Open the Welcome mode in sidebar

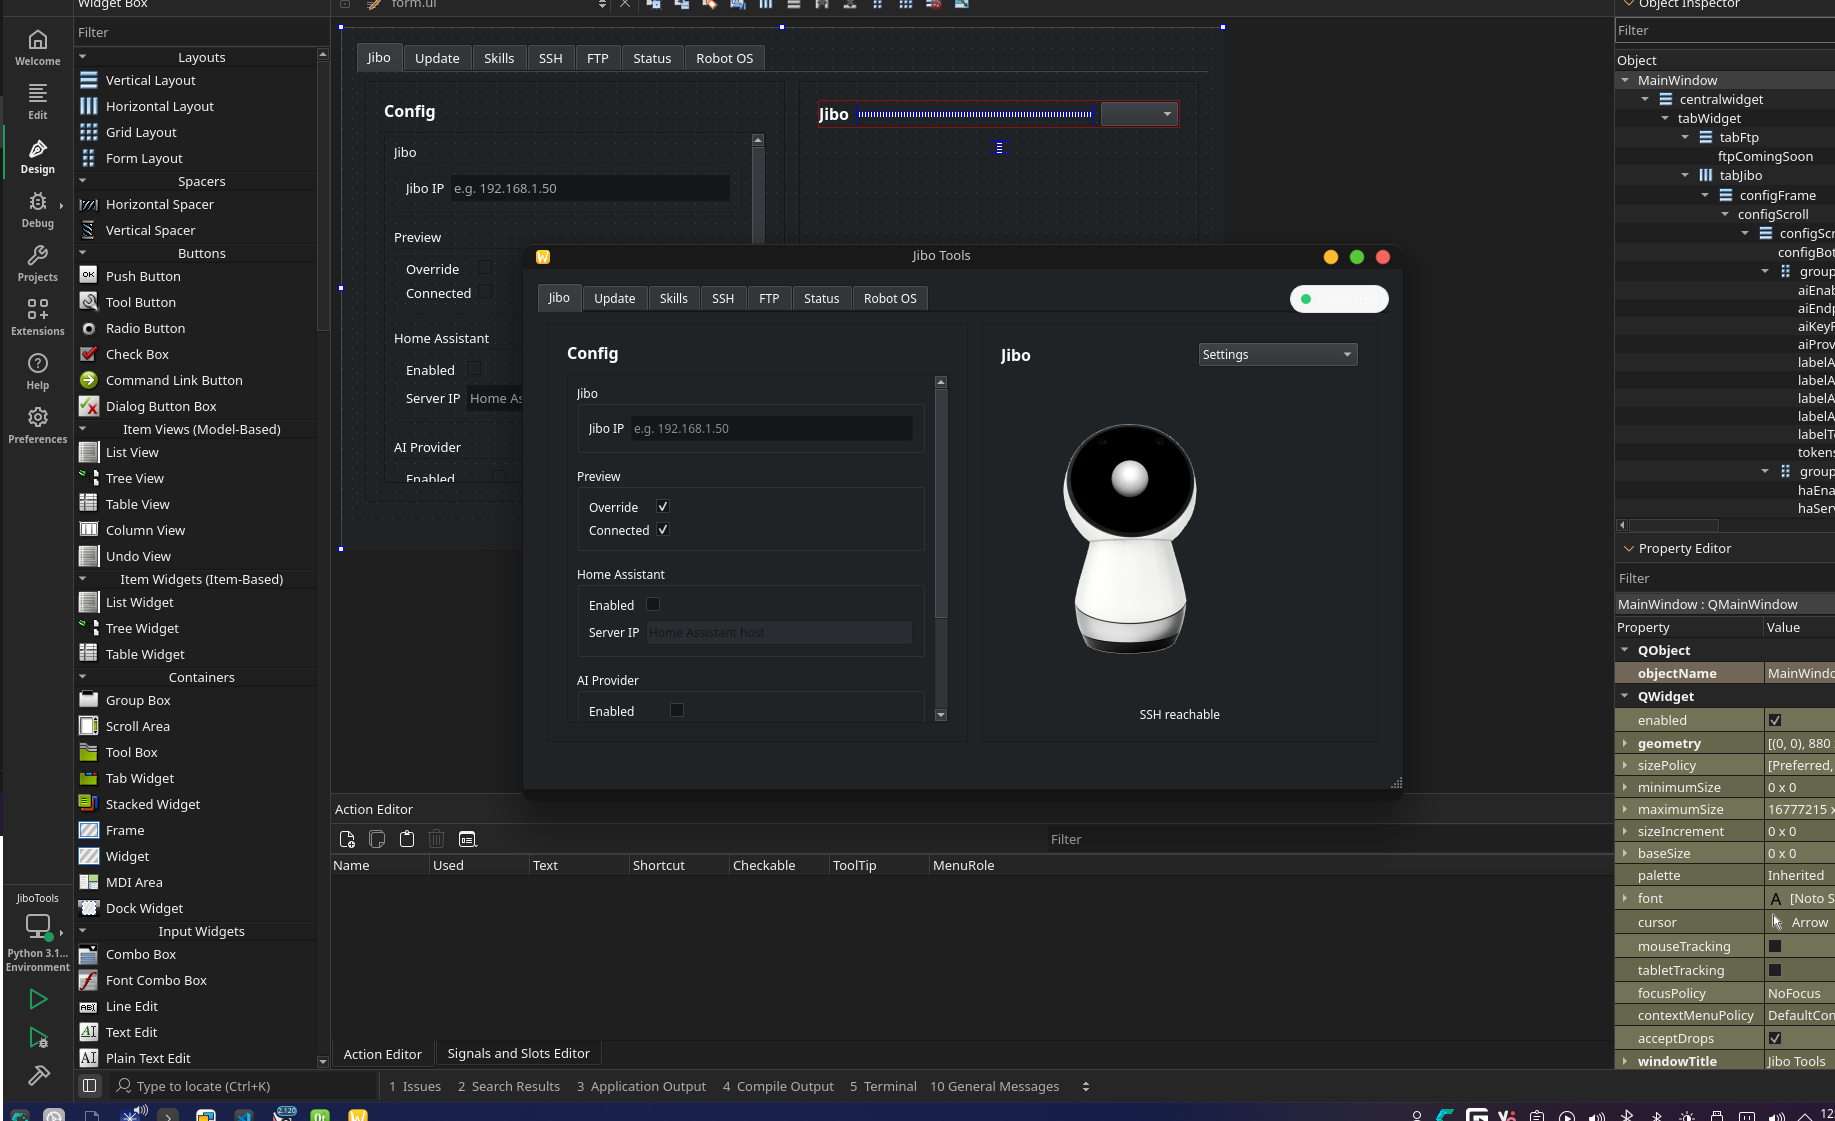(x=37, y=47)
